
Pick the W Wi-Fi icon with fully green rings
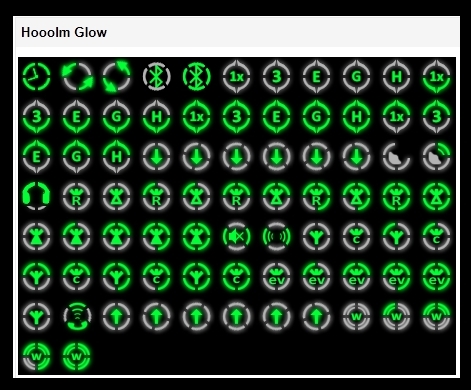[x=77, y=357]
